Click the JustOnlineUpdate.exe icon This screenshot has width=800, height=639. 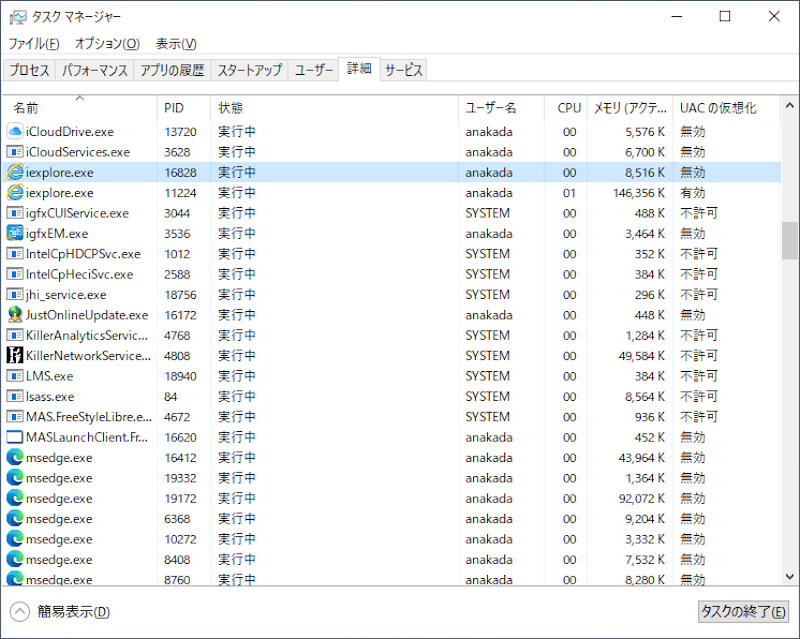coord(15,315)
